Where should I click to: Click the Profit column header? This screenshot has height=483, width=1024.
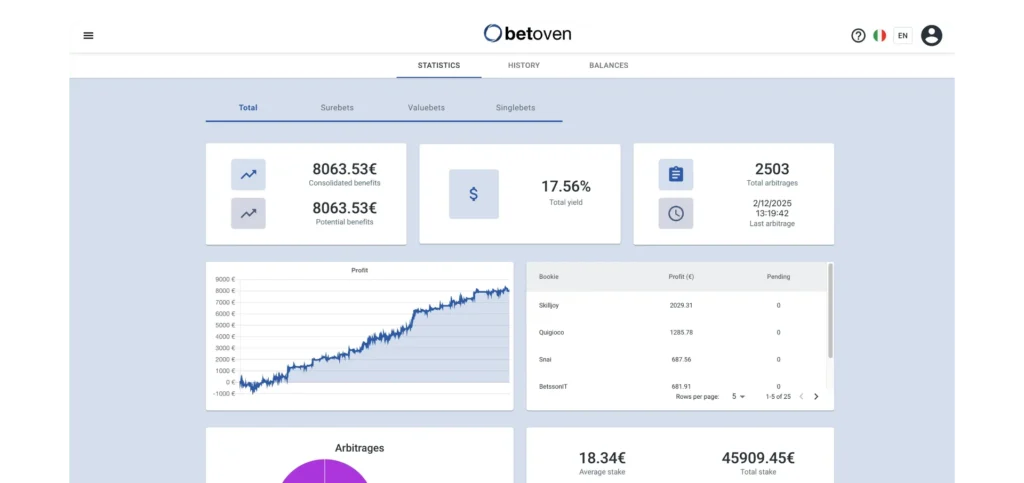coord(680,276)
